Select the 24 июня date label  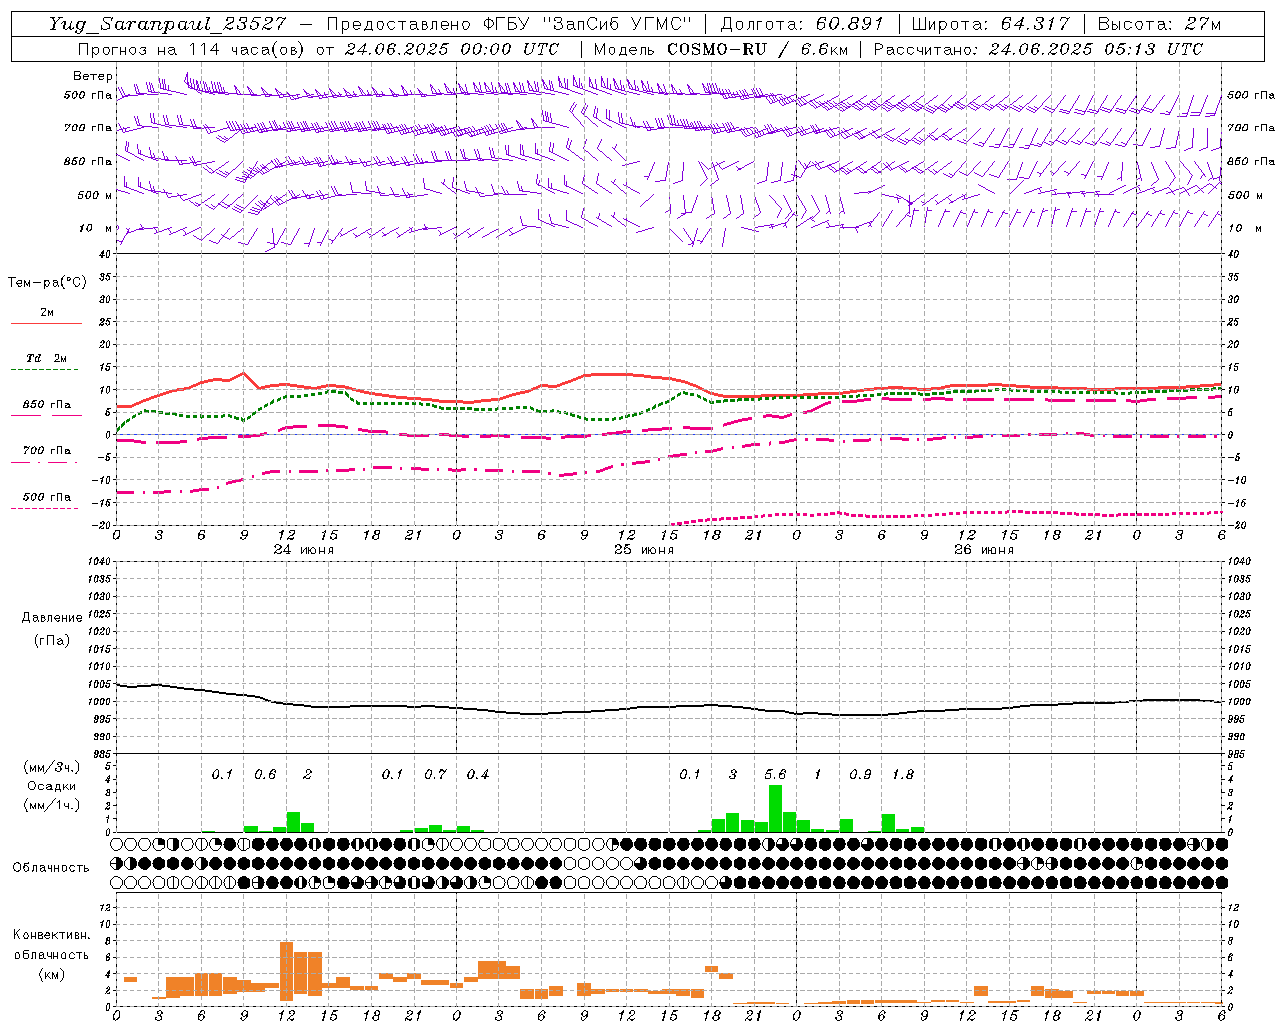[304, 550]
